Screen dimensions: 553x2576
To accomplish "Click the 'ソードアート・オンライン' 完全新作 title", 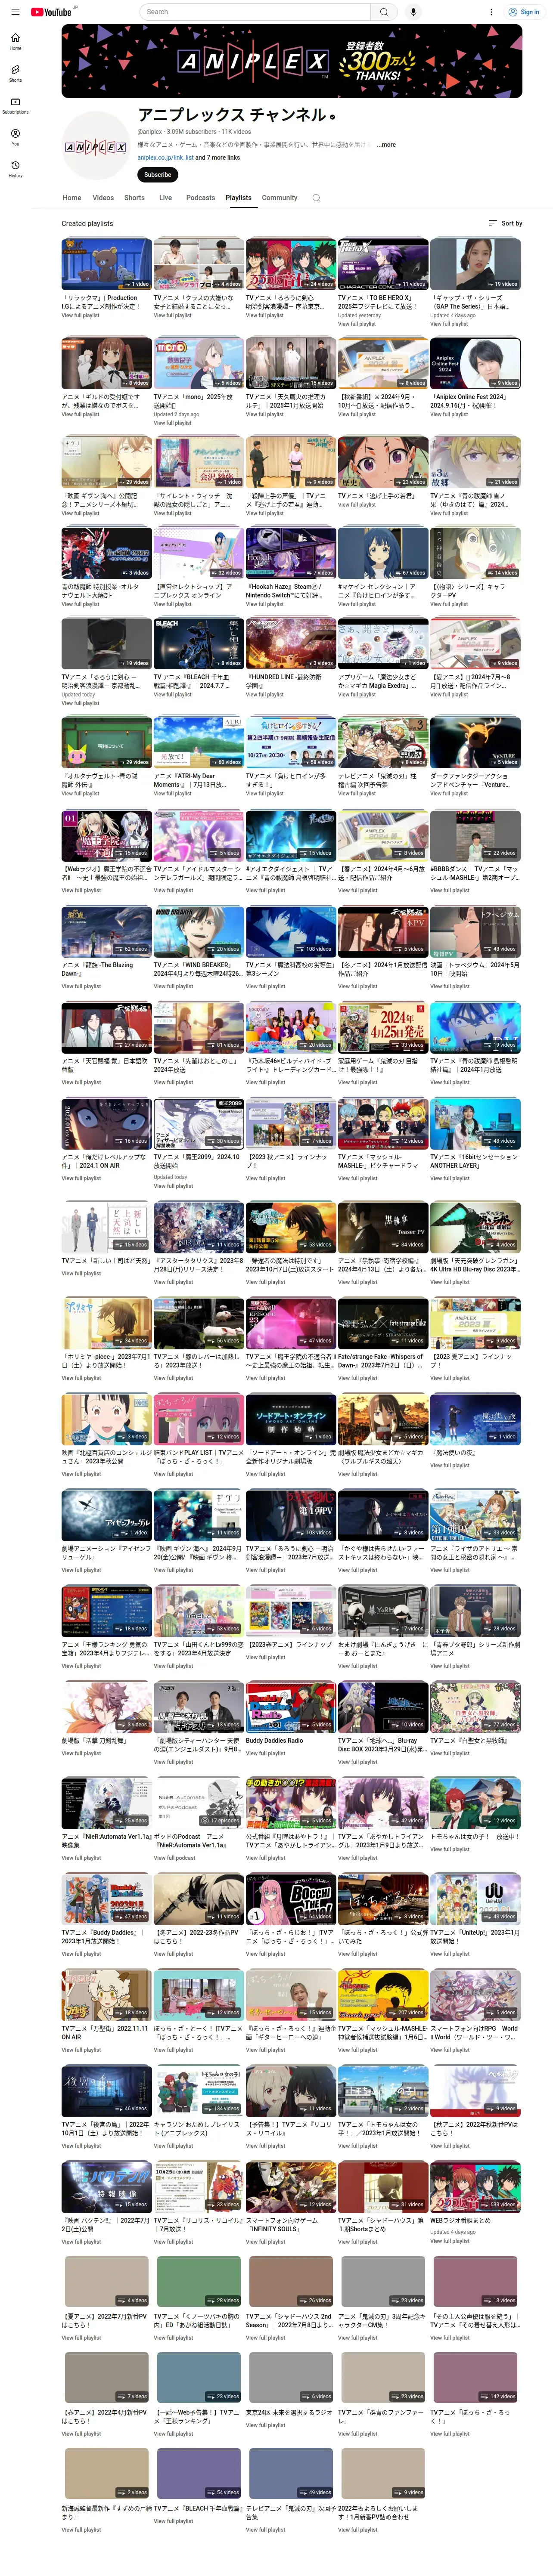I will [291, 1457].
